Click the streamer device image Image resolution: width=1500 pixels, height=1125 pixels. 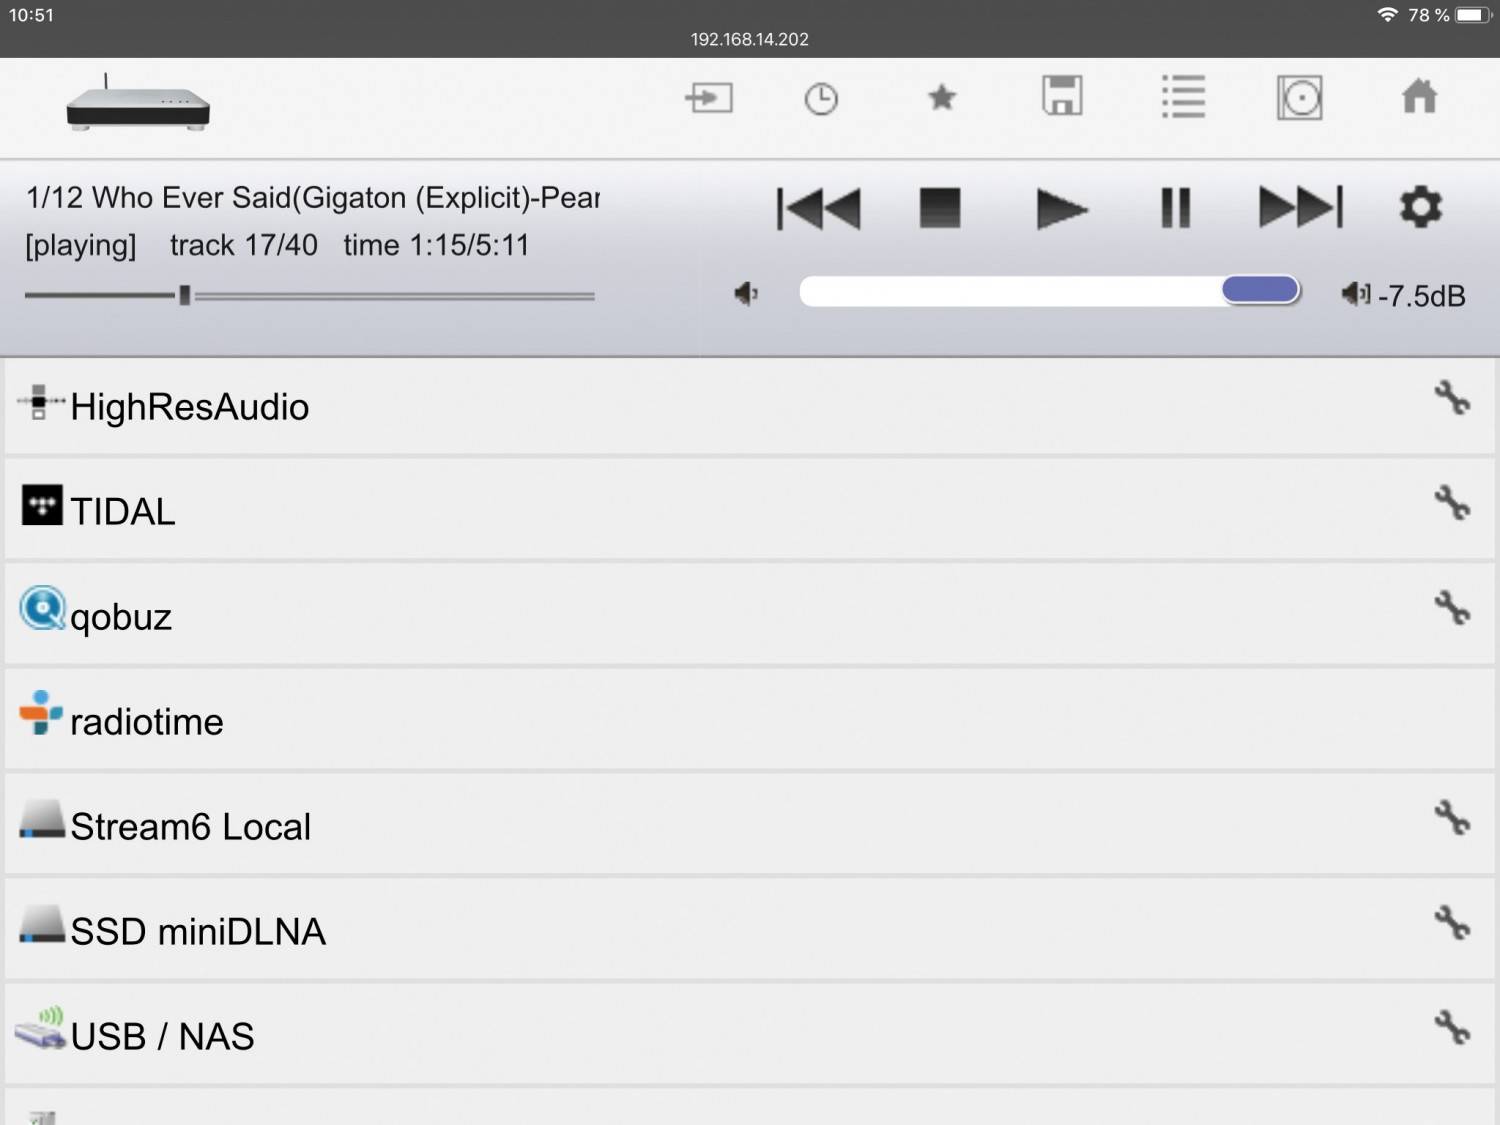pyautogui.click(x=138, y=103)
